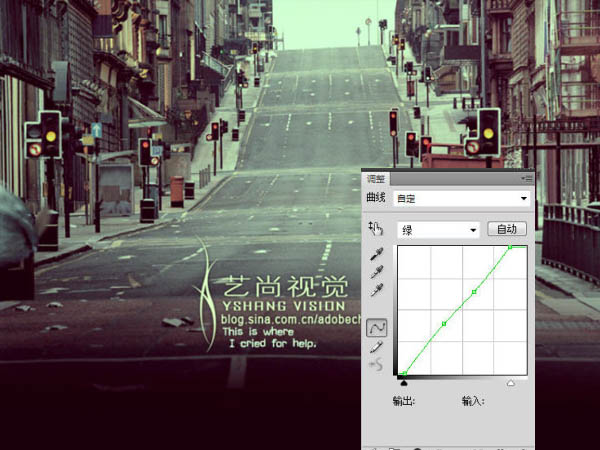600x450 pixels.
Task: Select the top-right curve control point
Action: click(510, 247)
